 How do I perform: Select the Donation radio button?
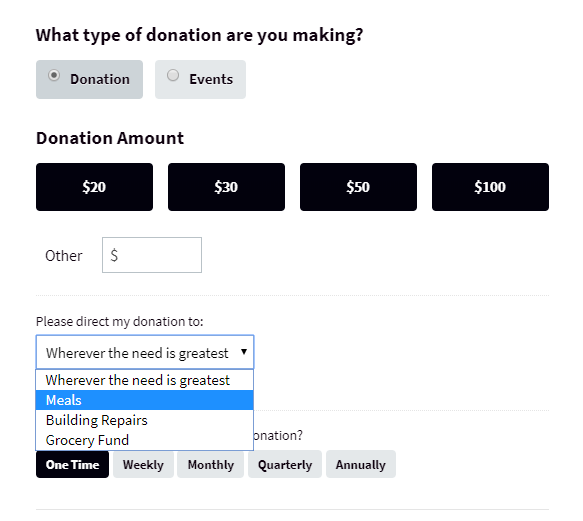[x=54, y=75]
